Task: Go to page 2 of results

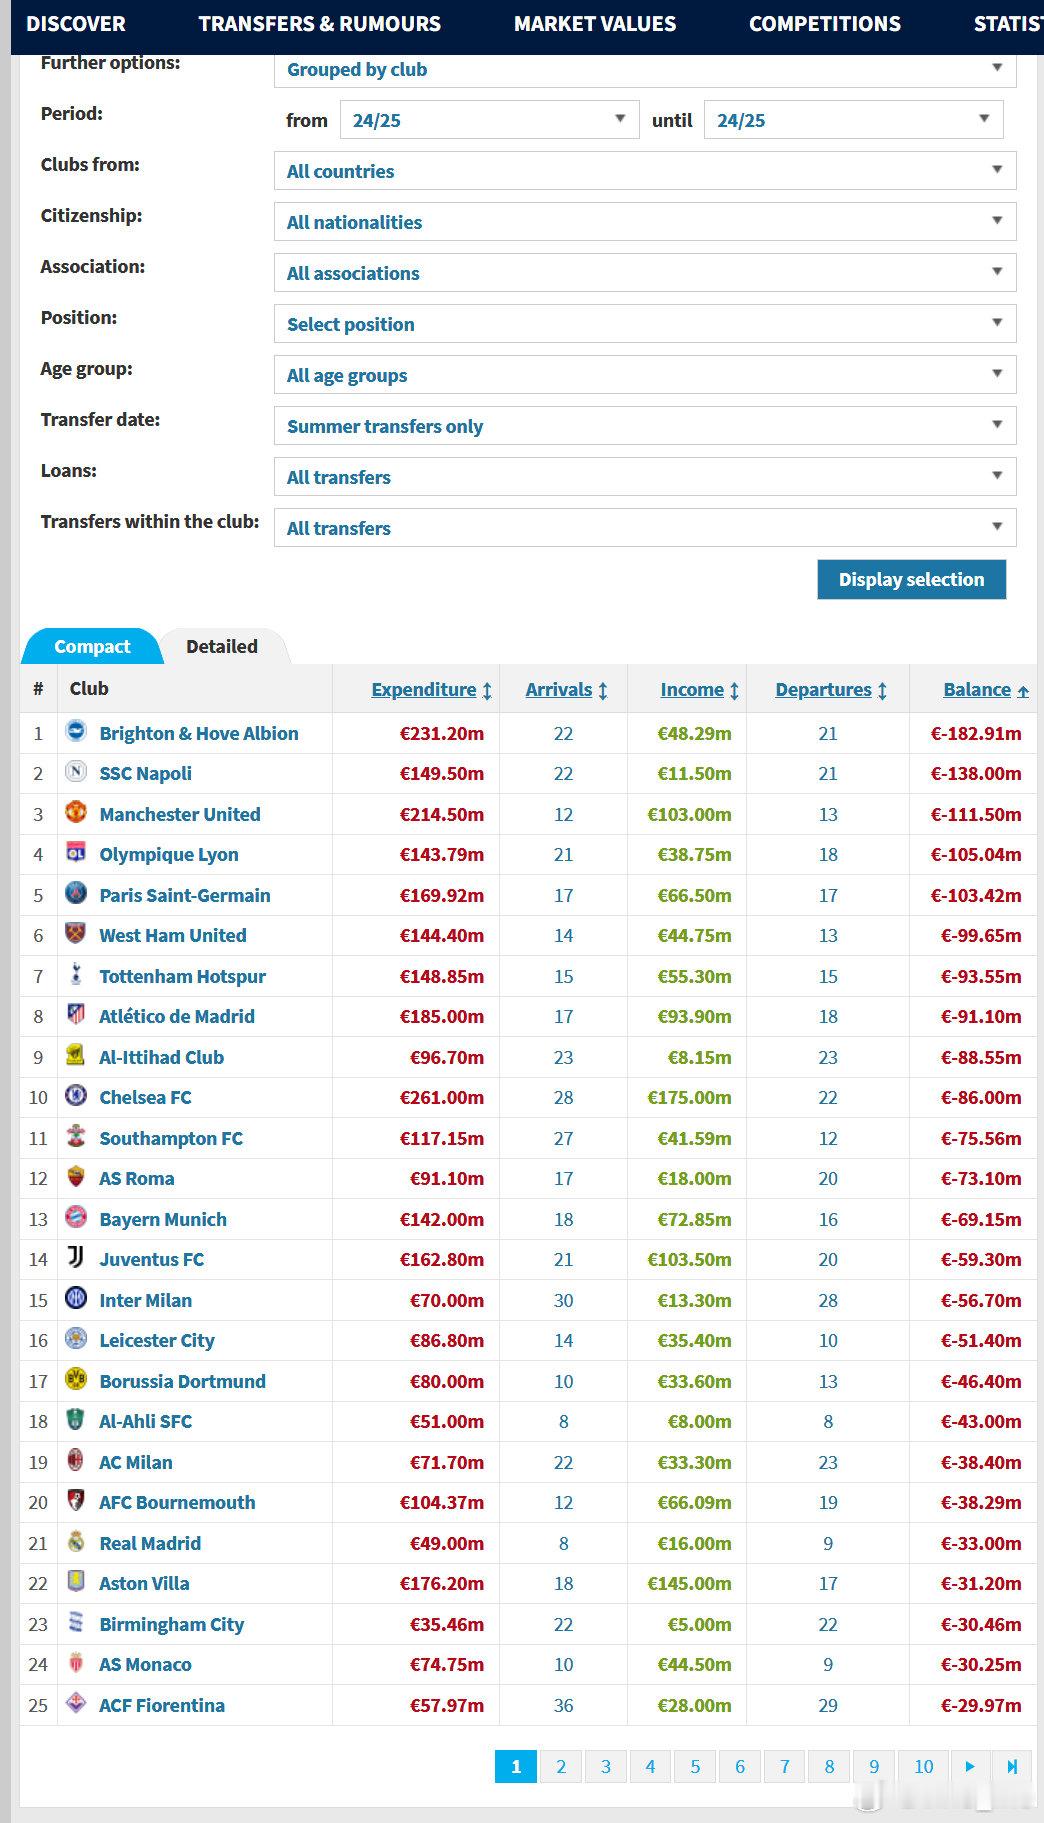Action: coord(561,1766)
